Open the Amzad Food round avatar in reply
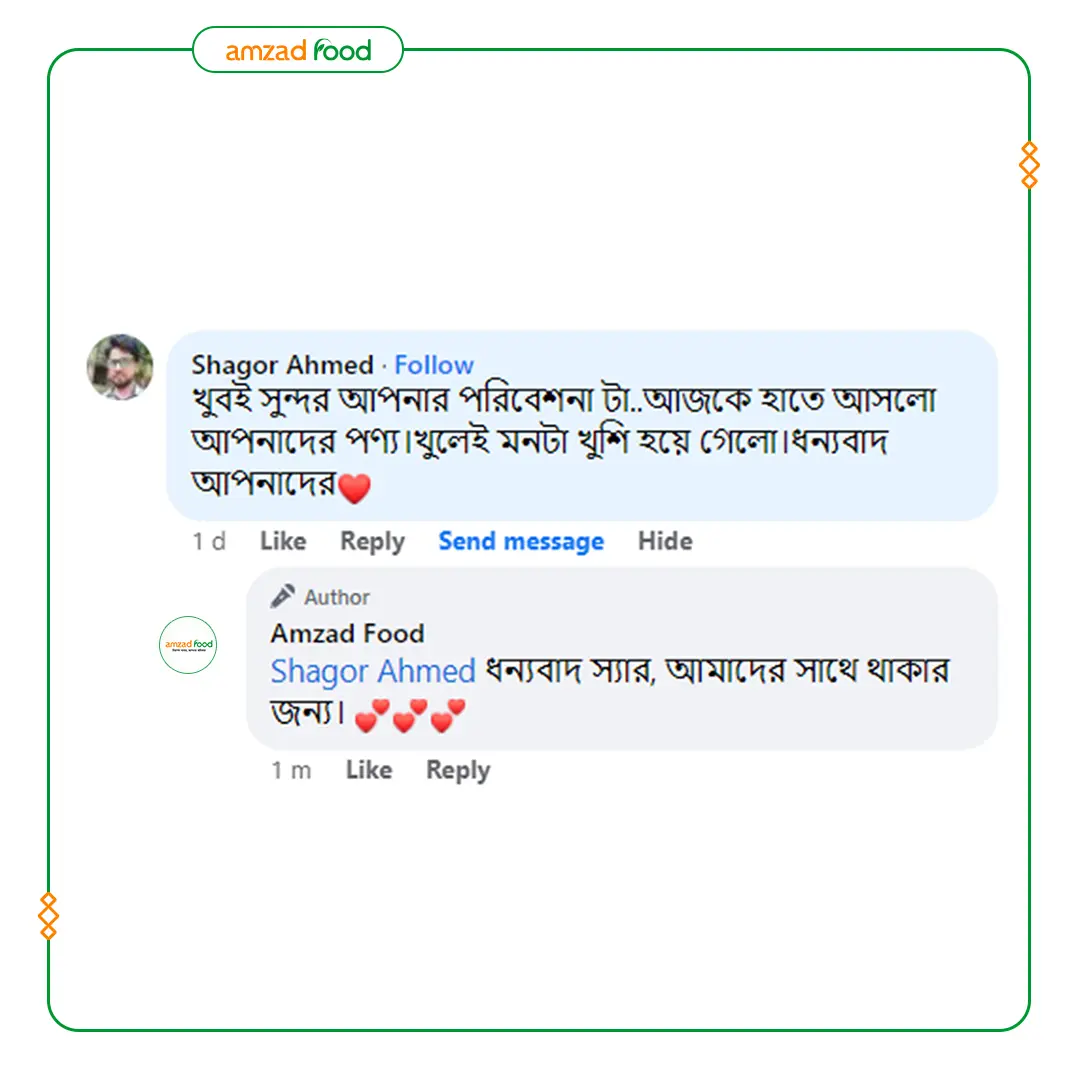The height and width of the screenshot is (1080, 1080). [188, 644]
